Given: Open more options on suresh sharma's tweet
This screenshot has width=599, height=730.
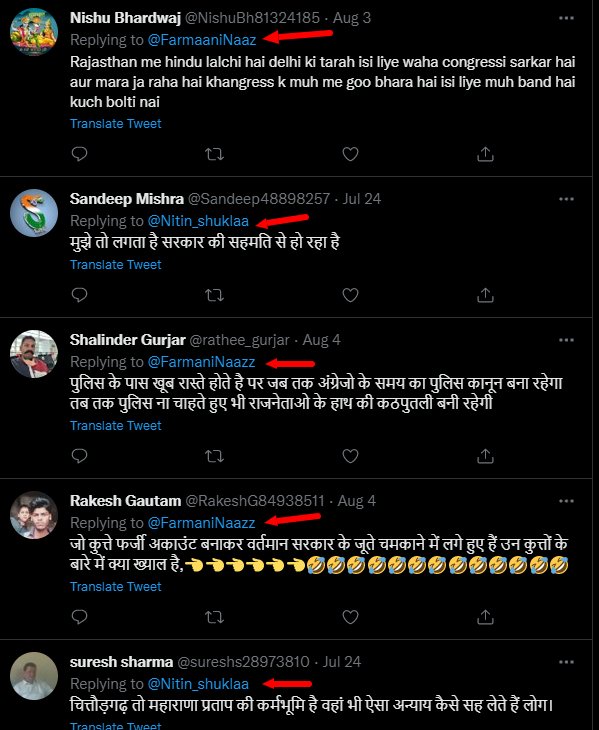Looking at the screenshot, I should coord(566,662).
